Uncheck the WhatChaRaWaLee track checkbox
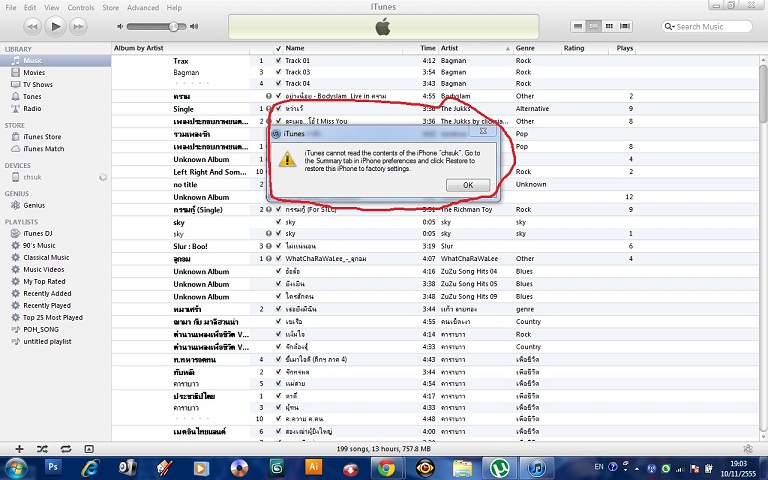 tap(278, 259)
